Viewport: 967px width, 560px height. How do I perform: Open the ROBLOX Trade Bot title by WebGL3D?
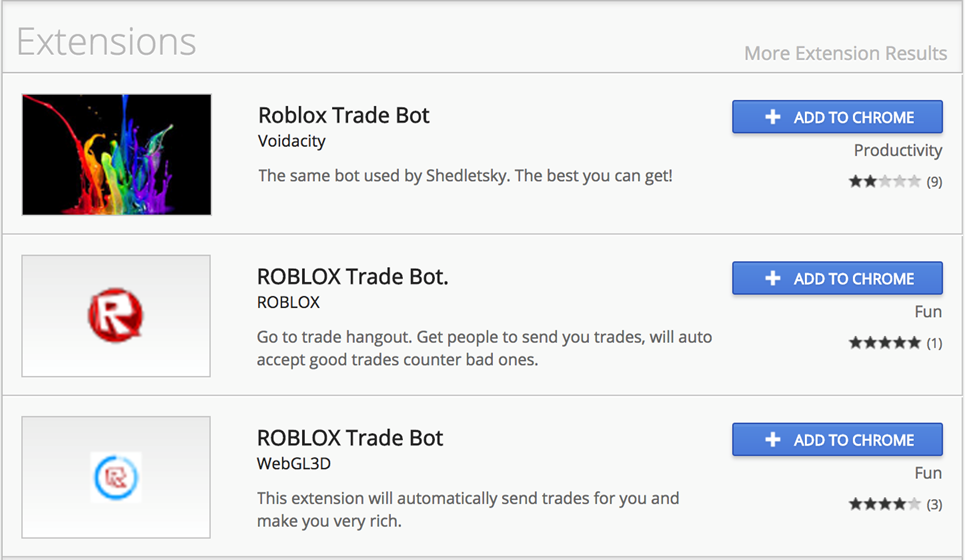[x=350, y=438]
